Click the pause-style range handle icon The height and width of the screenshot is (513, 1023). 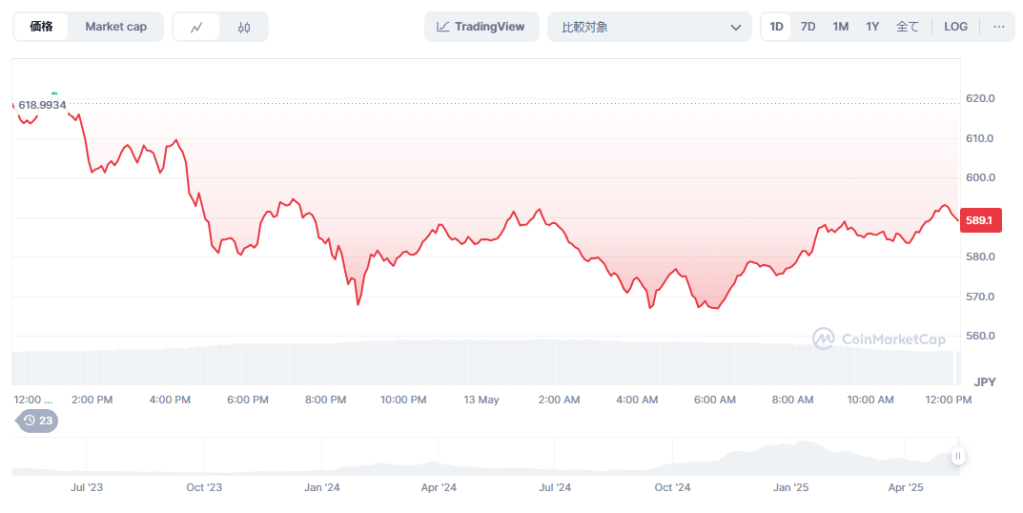click(x=958, y=456)
